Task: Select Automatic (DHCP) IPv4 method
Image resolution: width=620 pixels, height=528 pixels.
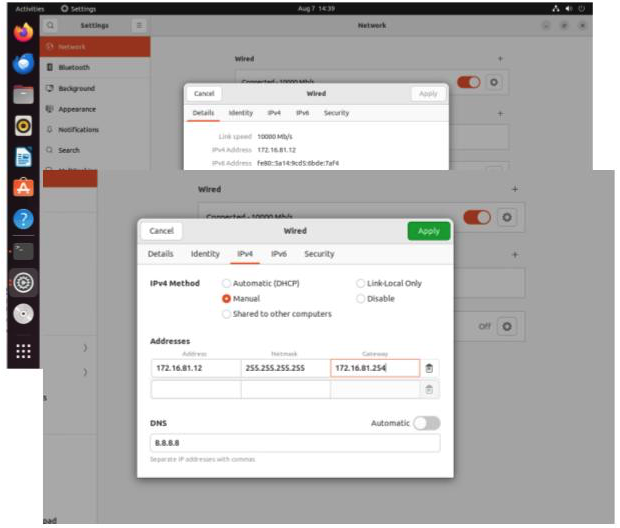Action: [x=227, y=283]
